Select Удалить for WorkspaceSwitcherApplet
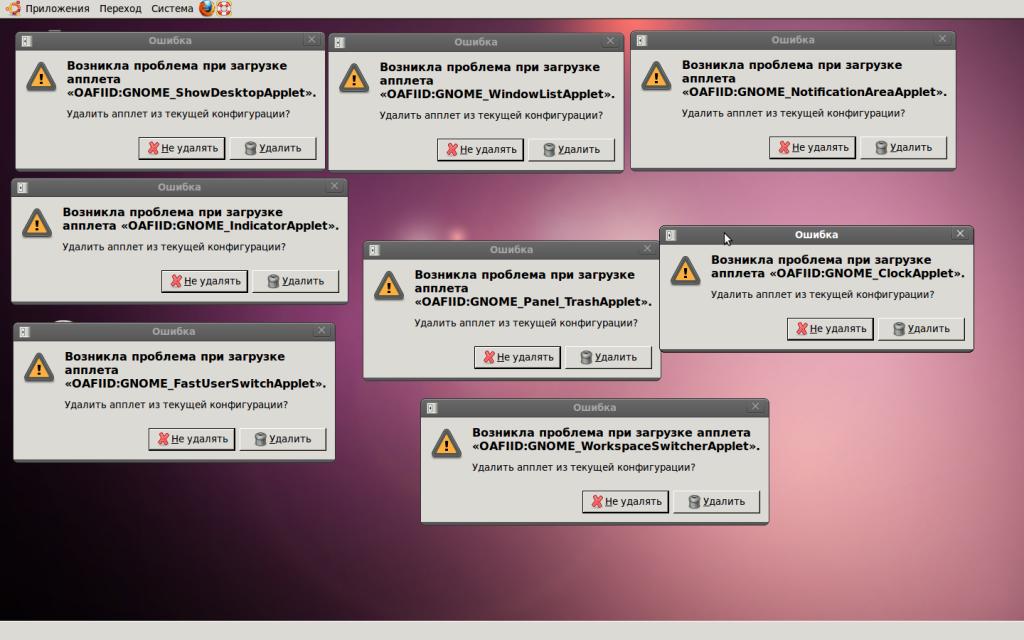Image resolution: width=1024 pixels, height=640 pixels. coord(716,502)
